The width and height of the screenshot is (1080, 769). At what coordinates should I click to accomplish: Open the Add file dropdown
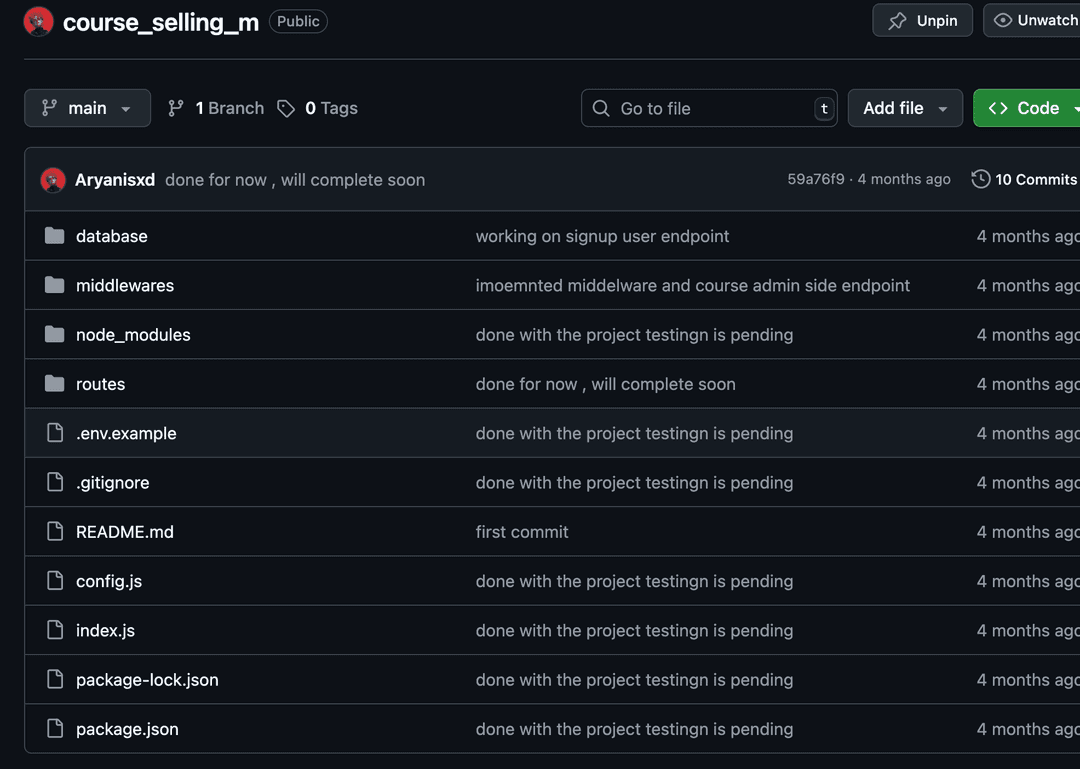(x=905, y=107)
